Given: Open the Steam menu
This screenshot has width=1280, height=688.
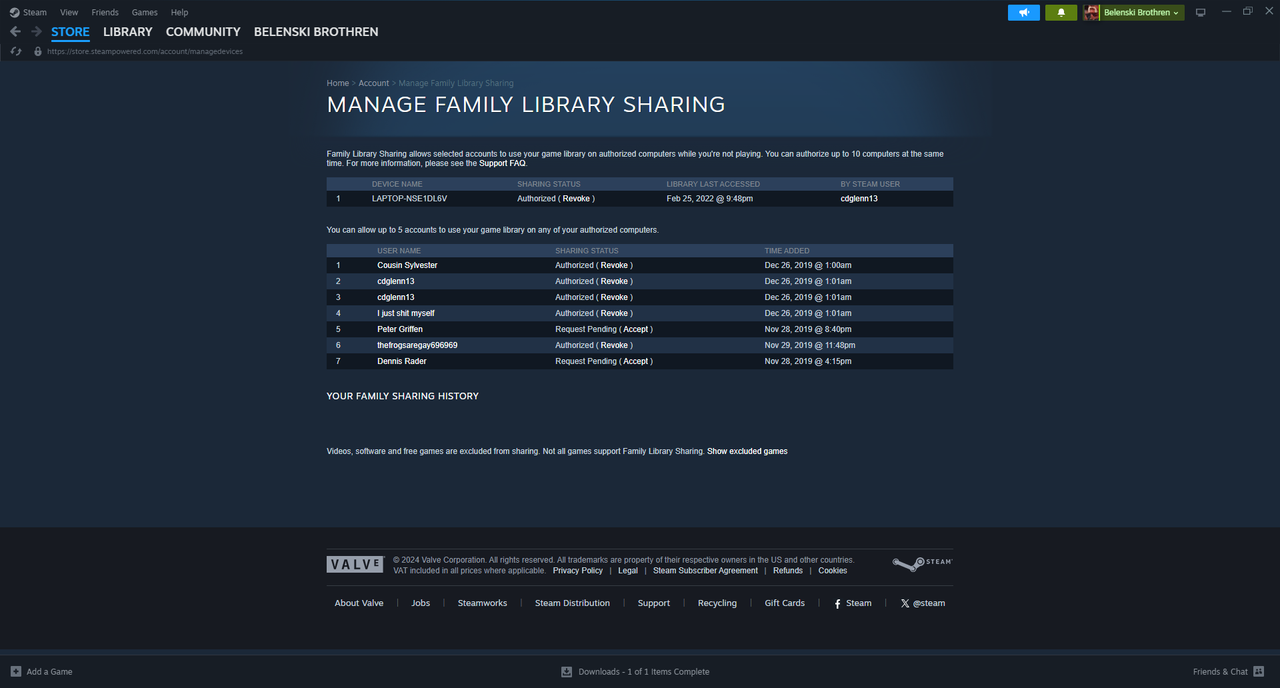Looking at the screenshot, I should coord(28,12).
